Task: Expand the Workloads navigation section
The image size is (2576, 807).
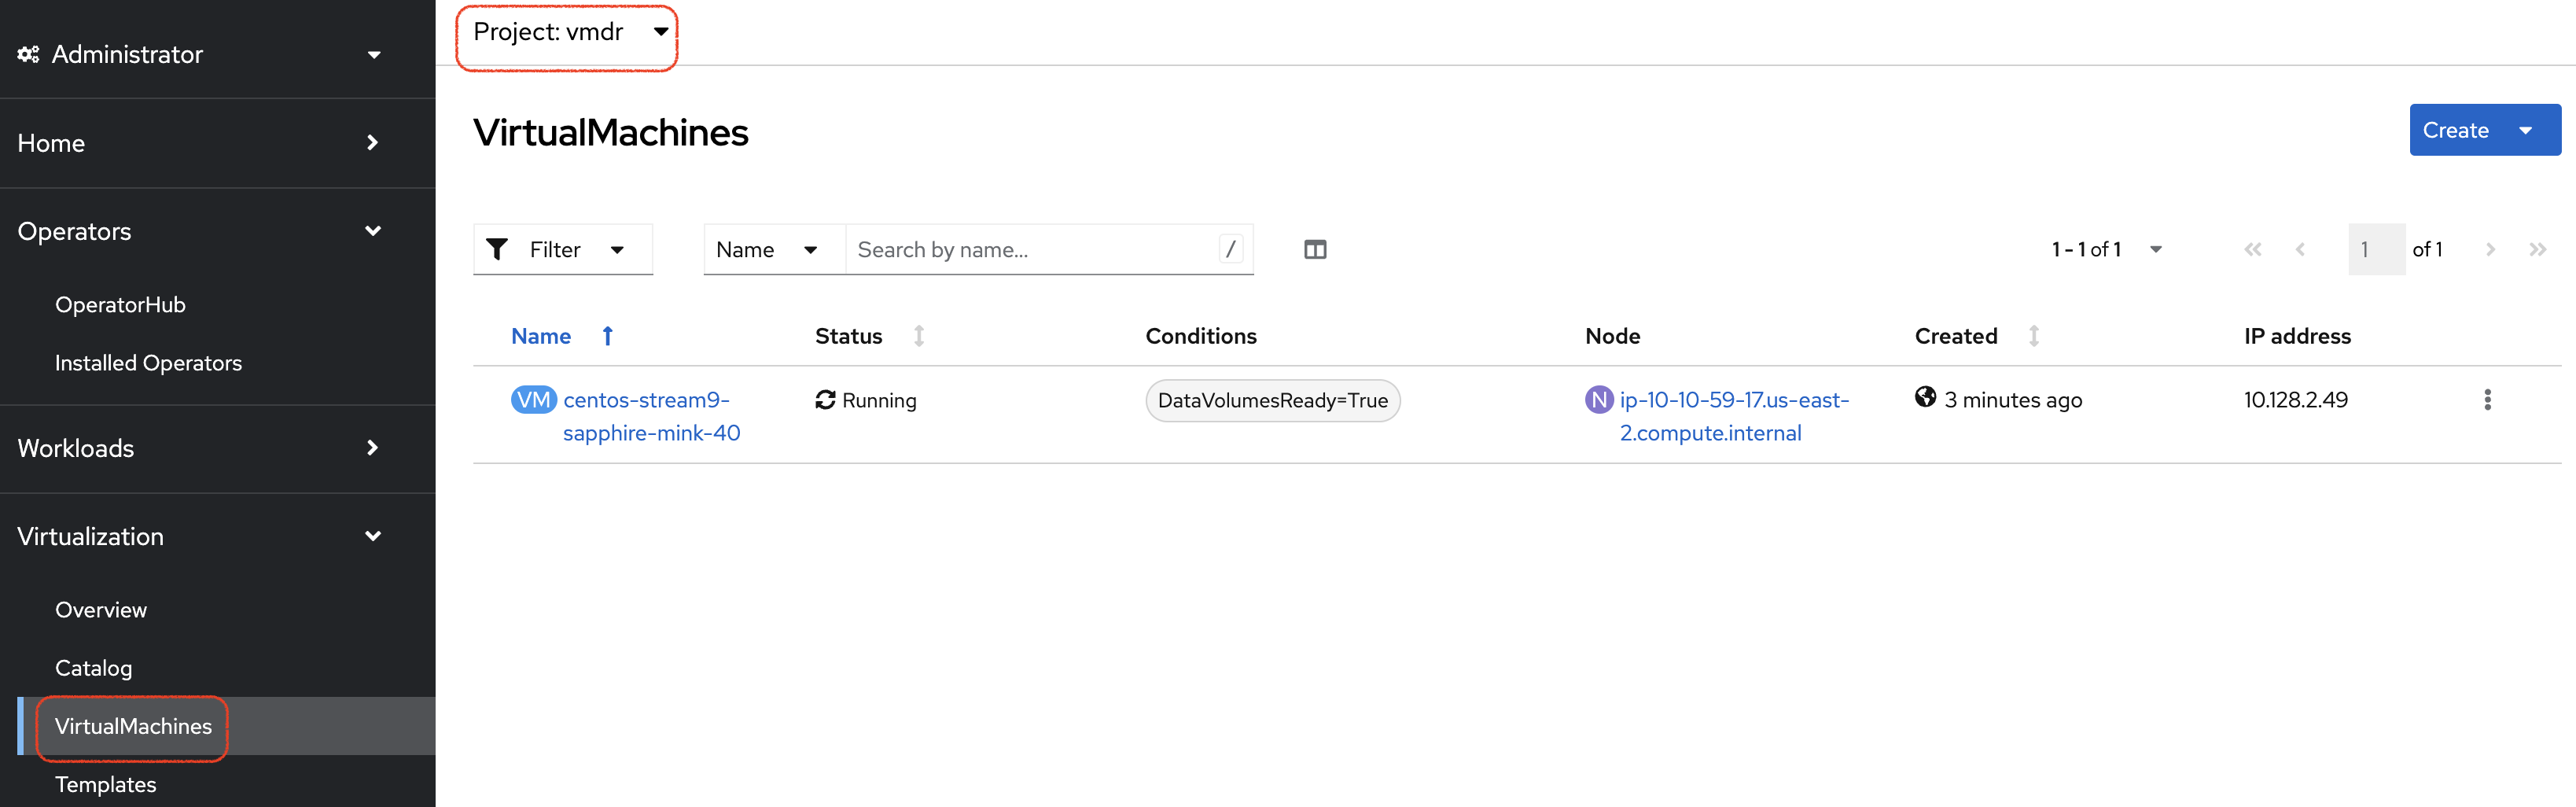Action: [200, 448]
